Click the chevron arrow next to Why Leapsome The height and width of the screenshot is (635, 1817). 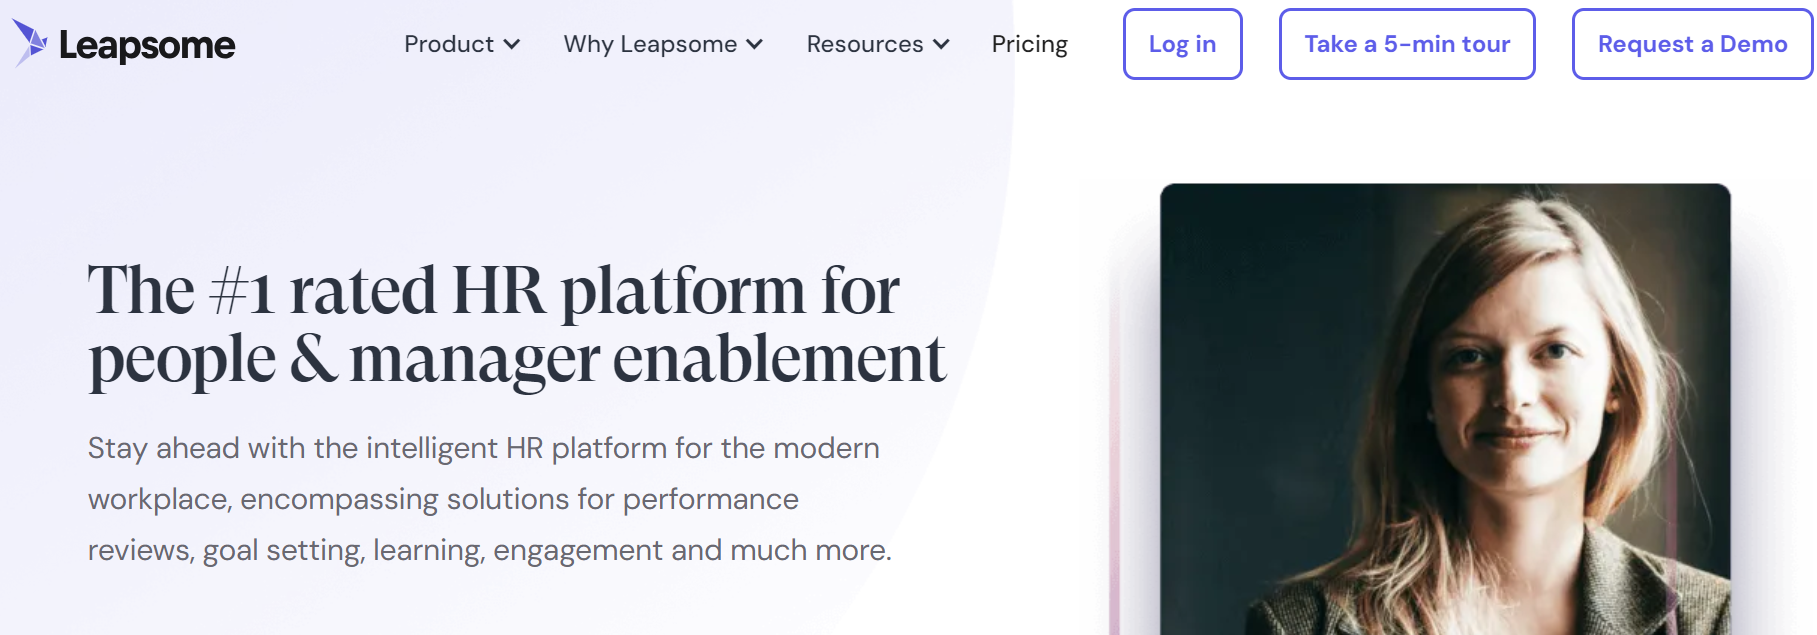[x=755, y=45]
